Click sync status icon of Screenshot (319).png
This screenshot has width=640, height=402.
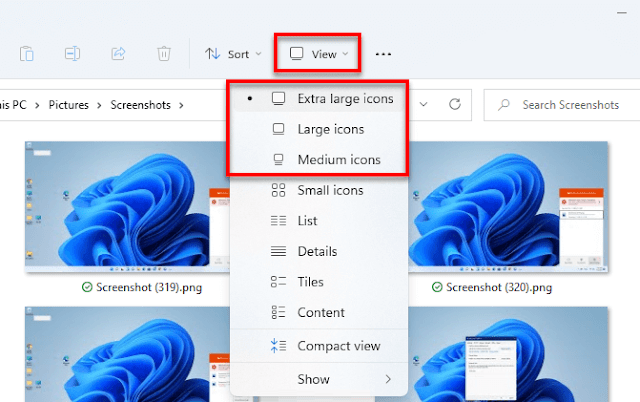click(x=87, y=287)
